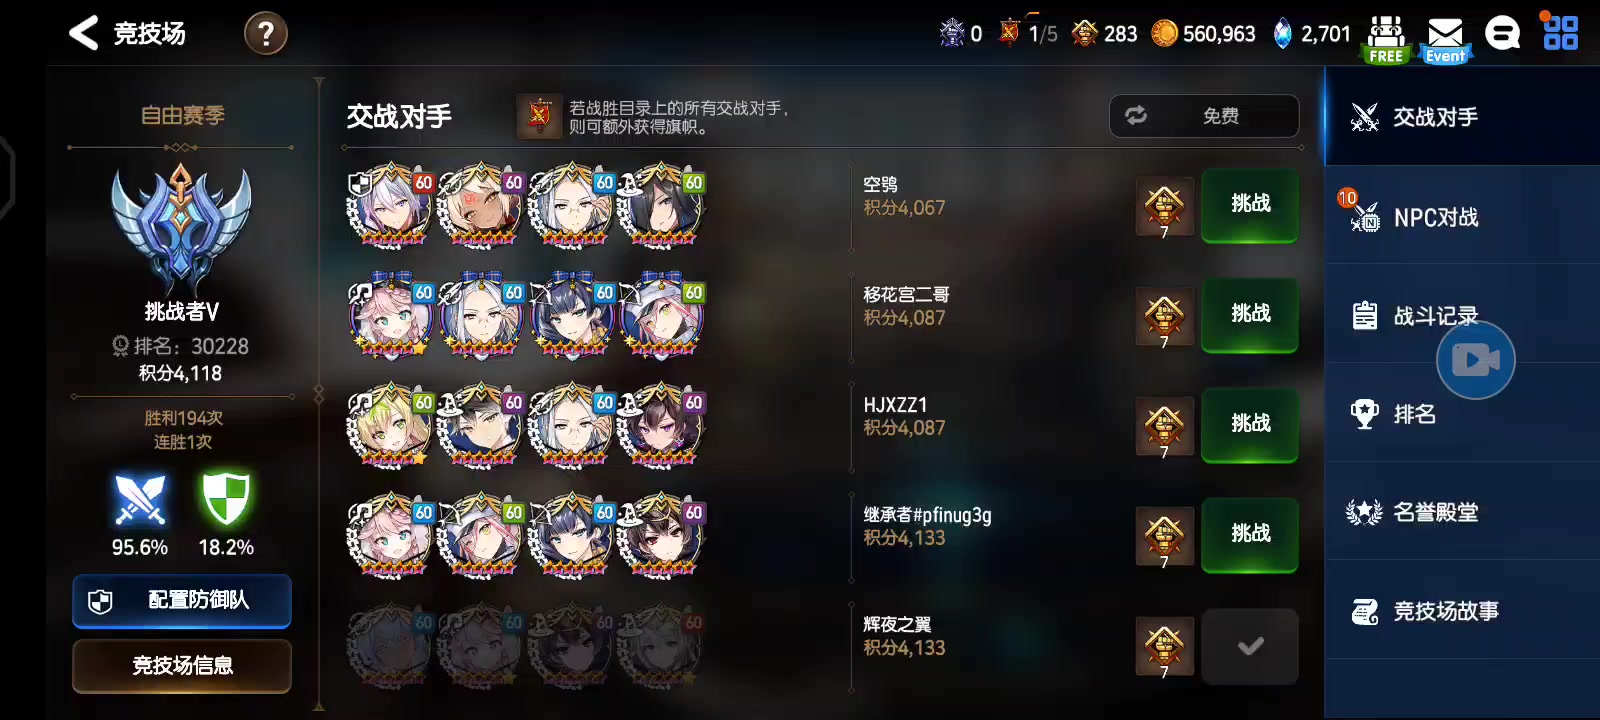Tap the back arrow next to 竞技场
The height and width of the screenshot is (720, 1600).
(x=83, y=33)
